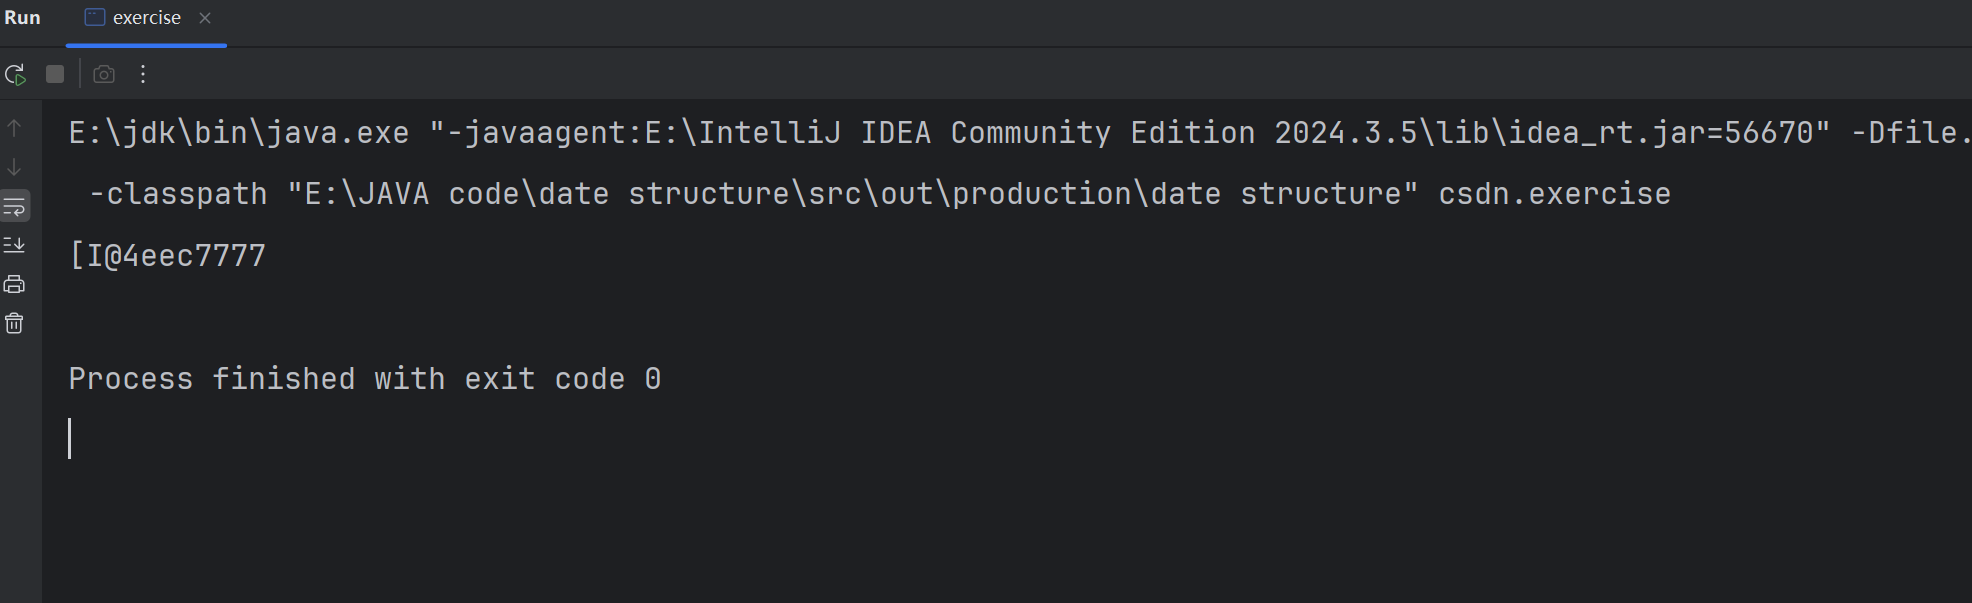Image resolution: width=1972 pixels, height=603 pixels.
Task: Clear all console output with trash icon
Action: (14, 324)
